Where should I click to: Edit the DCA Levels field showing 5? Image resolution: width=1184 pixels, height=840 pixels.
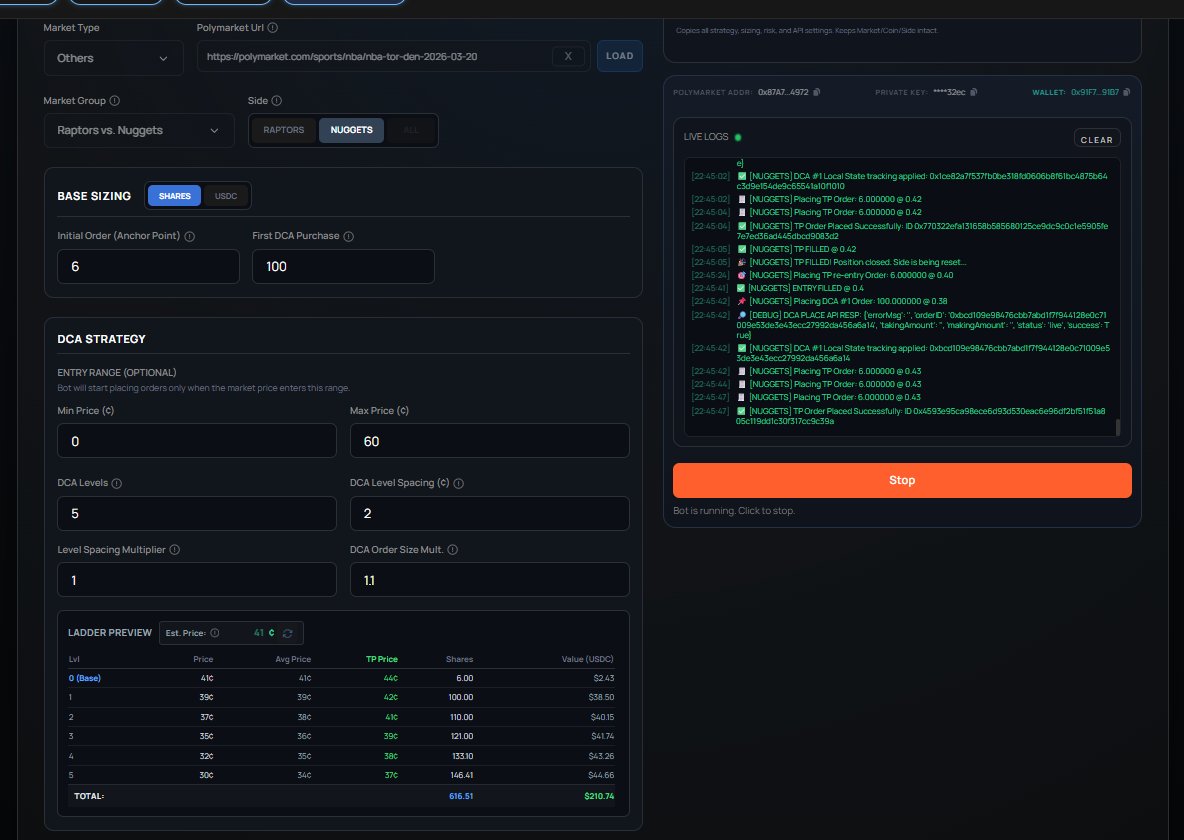196,514
